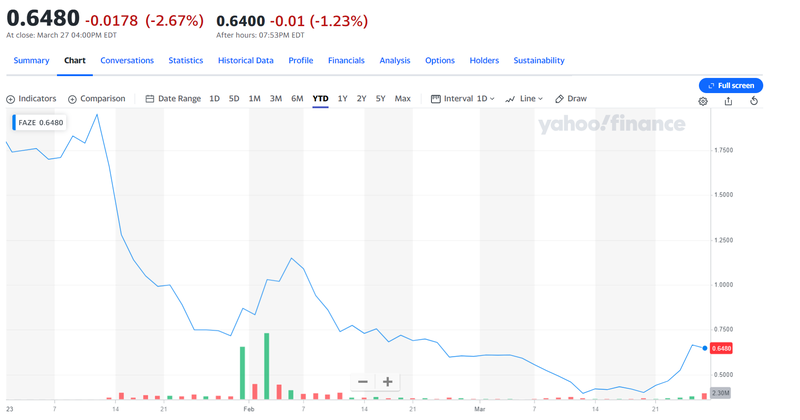Click the blue 0.6480 price marker
The height and width of the screenshot is (420, 800).
[722, 348]
